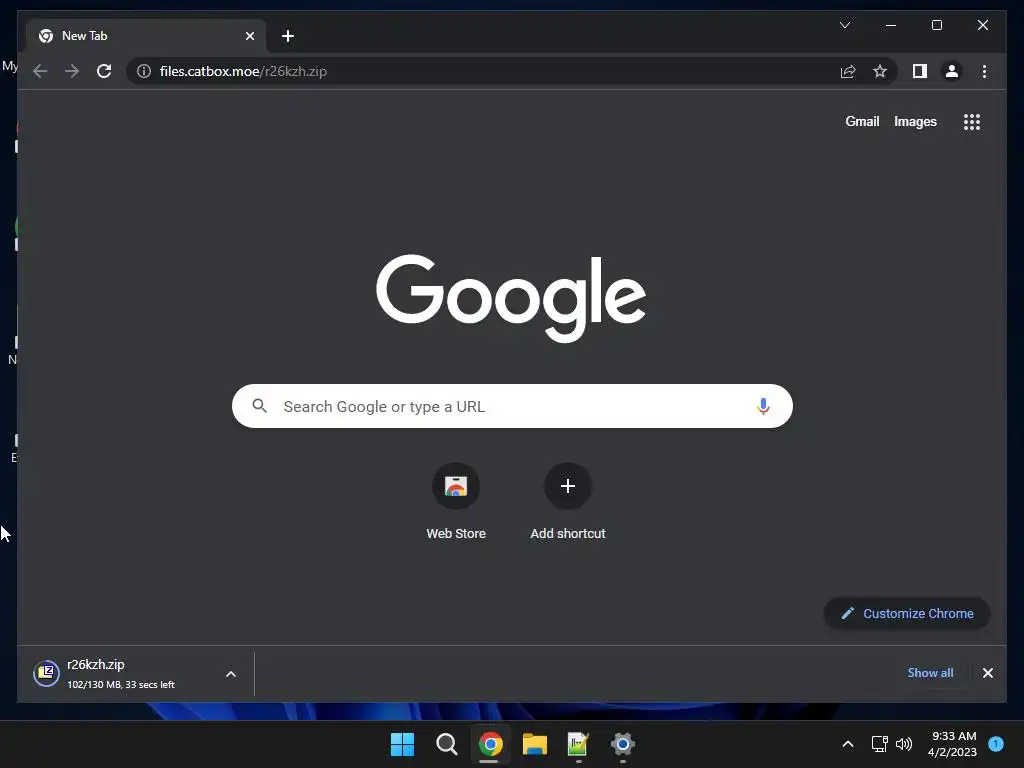Minimize the Chrome window

point(891,25)
